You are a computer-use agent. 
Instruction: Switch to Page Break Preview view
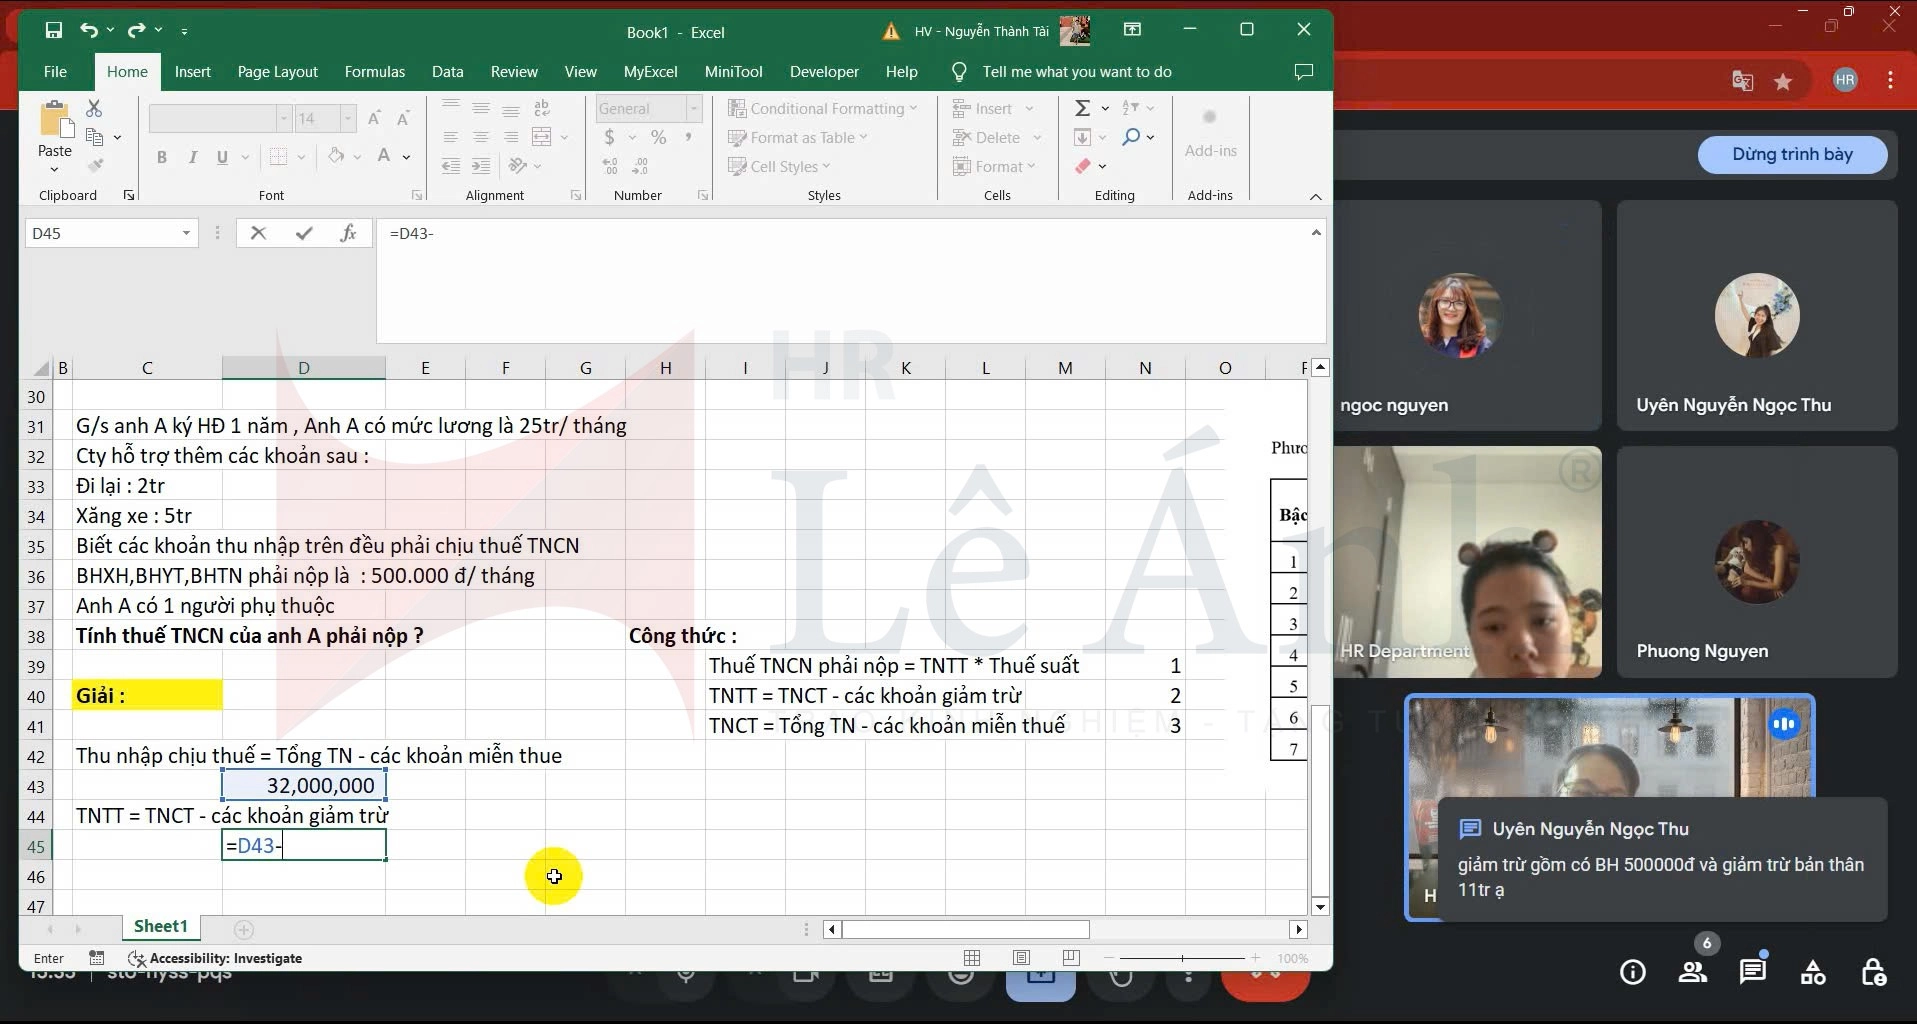click(1071, 958)
